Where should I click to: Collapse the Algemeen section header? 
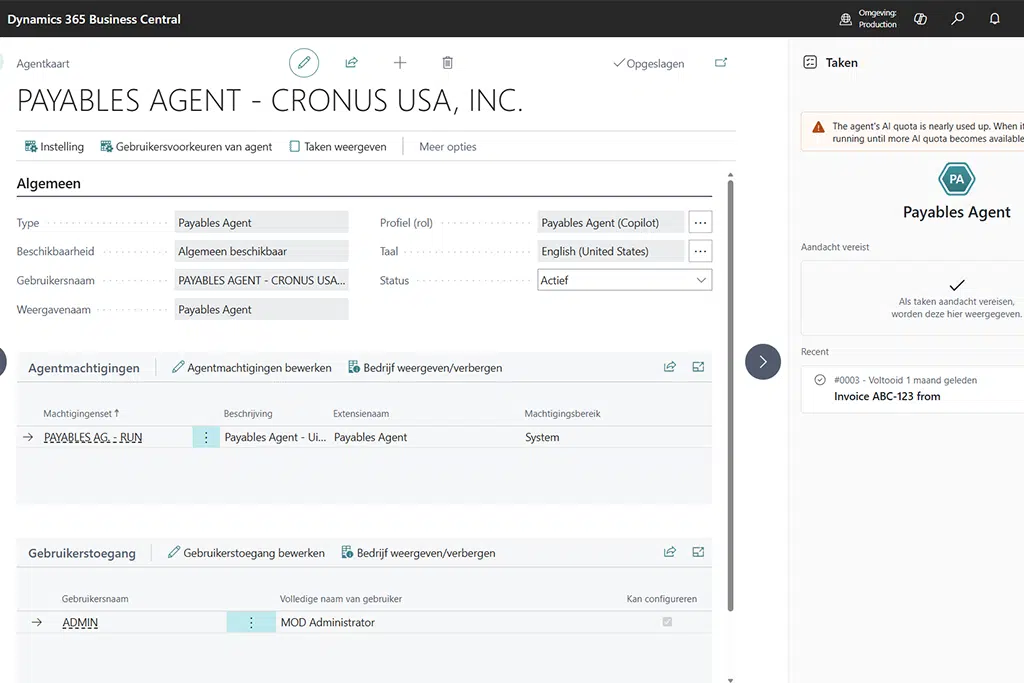[48, 183]
